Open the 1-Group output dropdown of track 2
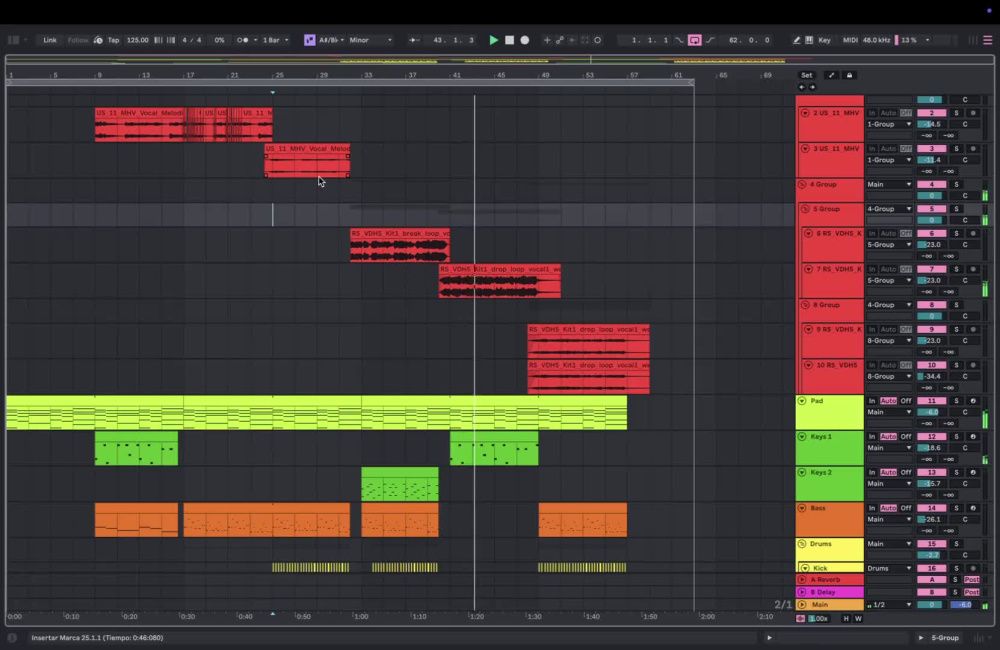The width and height of the screenshot is (1000, 650). [889, 124]
